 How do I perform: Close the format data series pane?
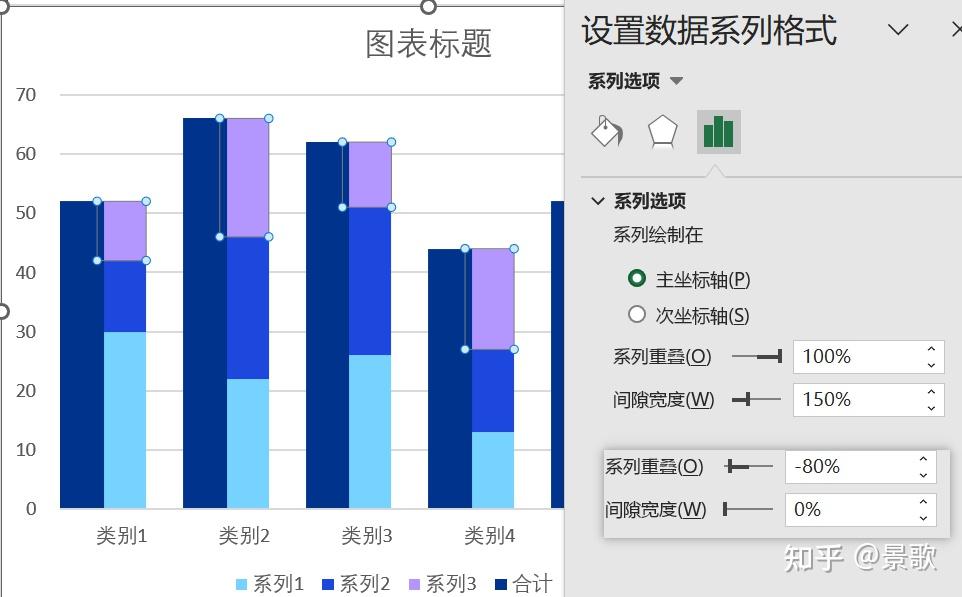click(x=957, y=27)
